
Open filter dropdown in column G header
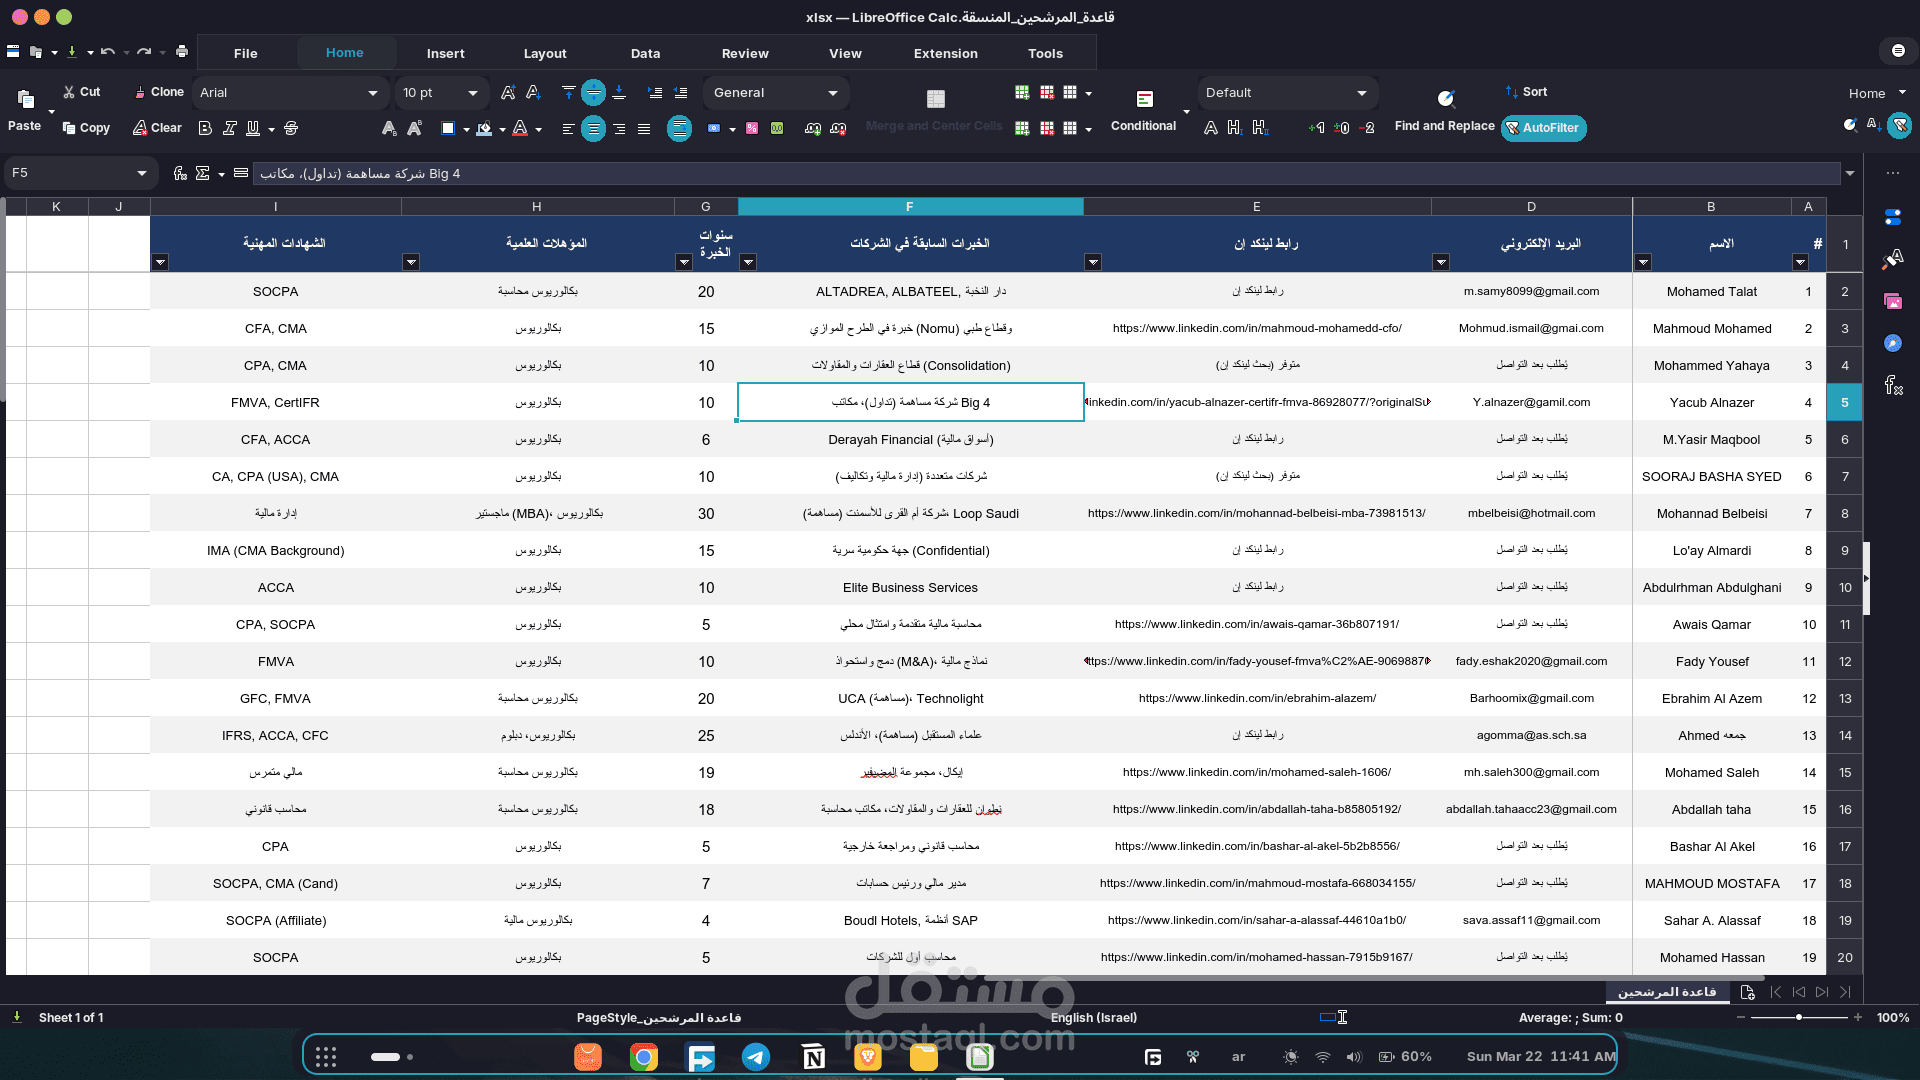point(684,262)
